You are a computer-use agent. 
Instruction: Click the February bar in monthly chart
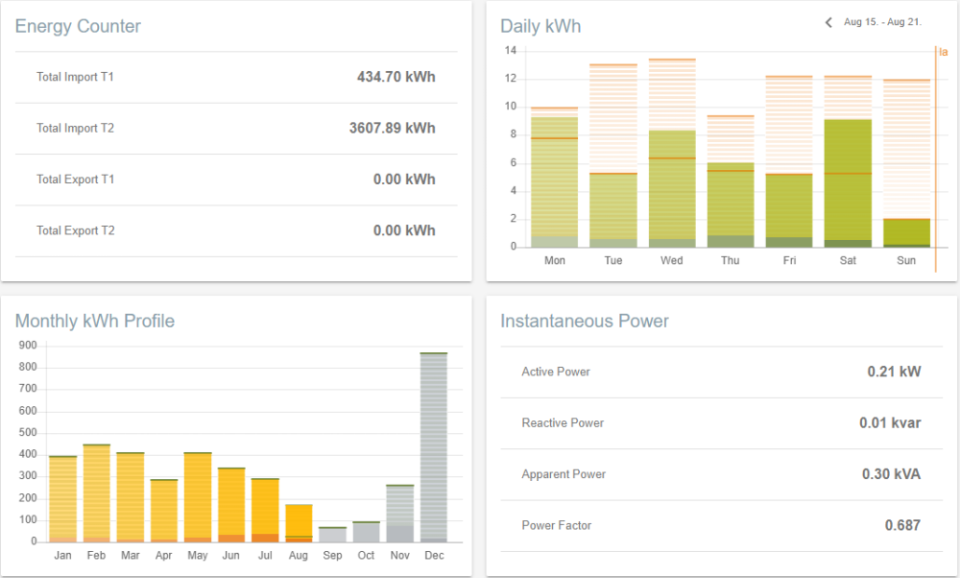96,494
